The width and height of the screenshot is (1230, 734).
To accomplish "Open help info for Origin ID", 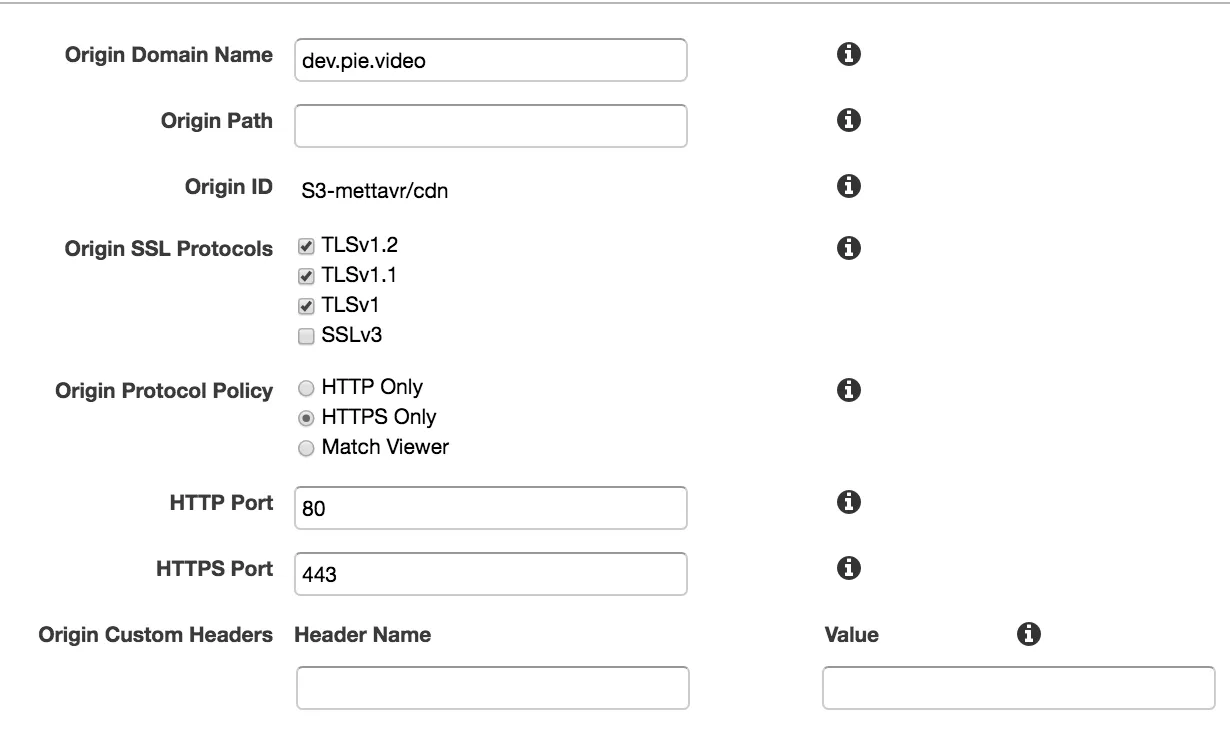I will [848, 185].
